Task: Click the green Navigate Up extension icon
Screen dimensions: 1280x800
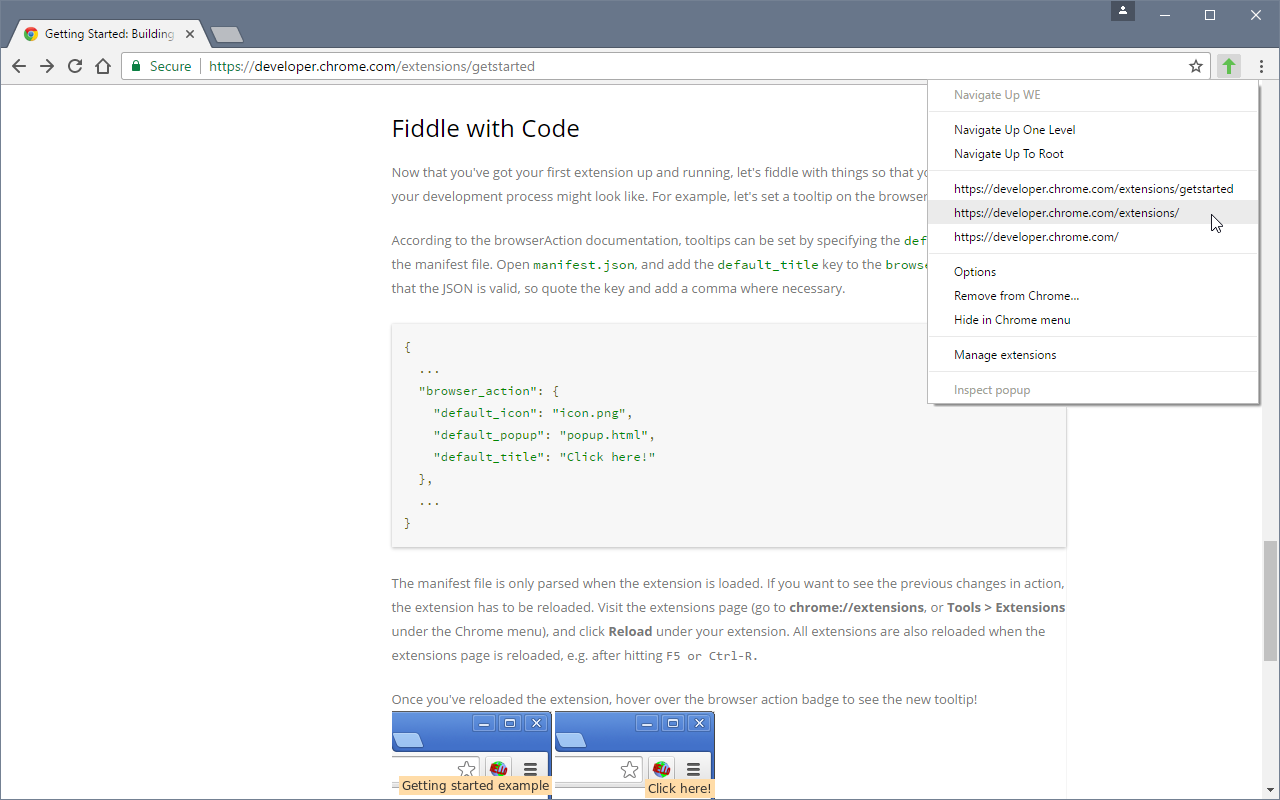Action: (1229, 66)
